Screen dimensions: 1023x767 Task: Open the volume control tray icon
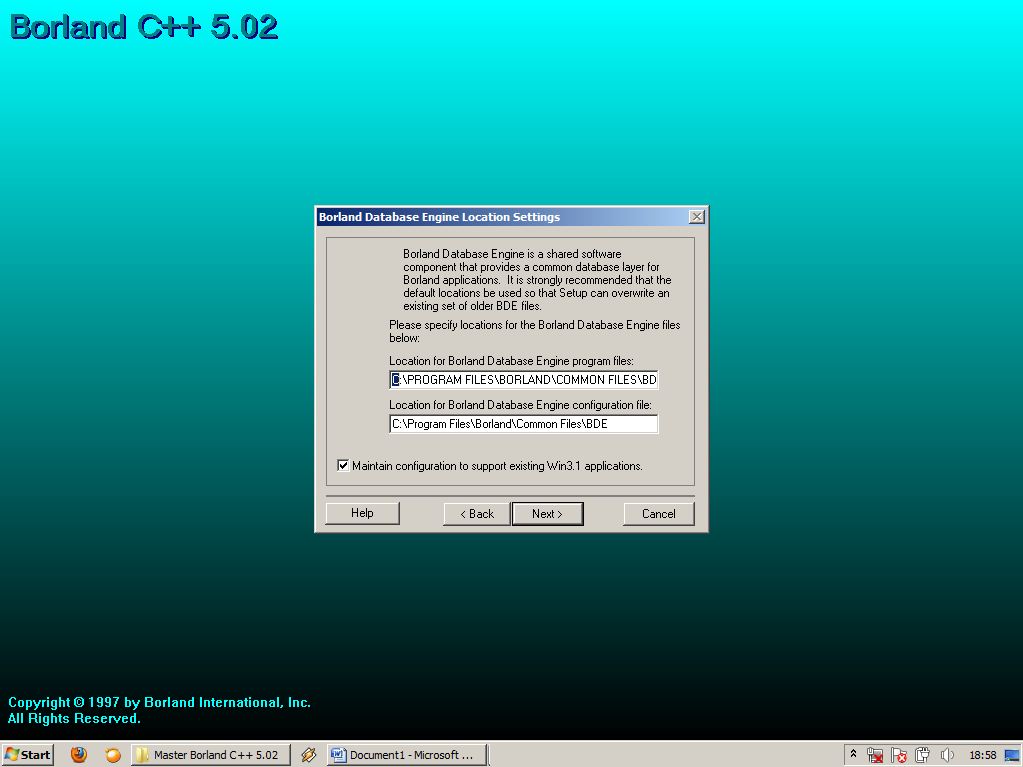947,755
